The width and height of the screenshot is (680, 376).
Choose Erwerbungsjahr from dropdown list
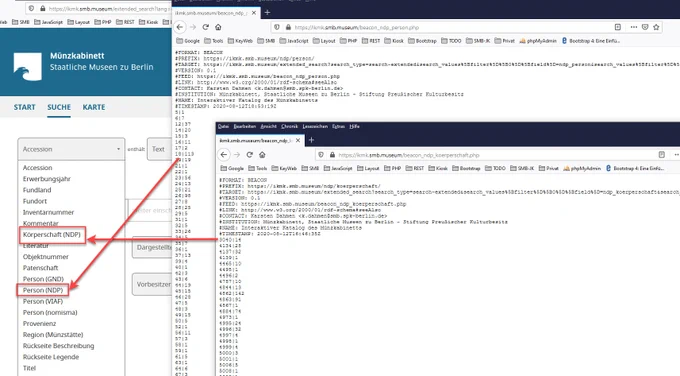click(46, 179)
